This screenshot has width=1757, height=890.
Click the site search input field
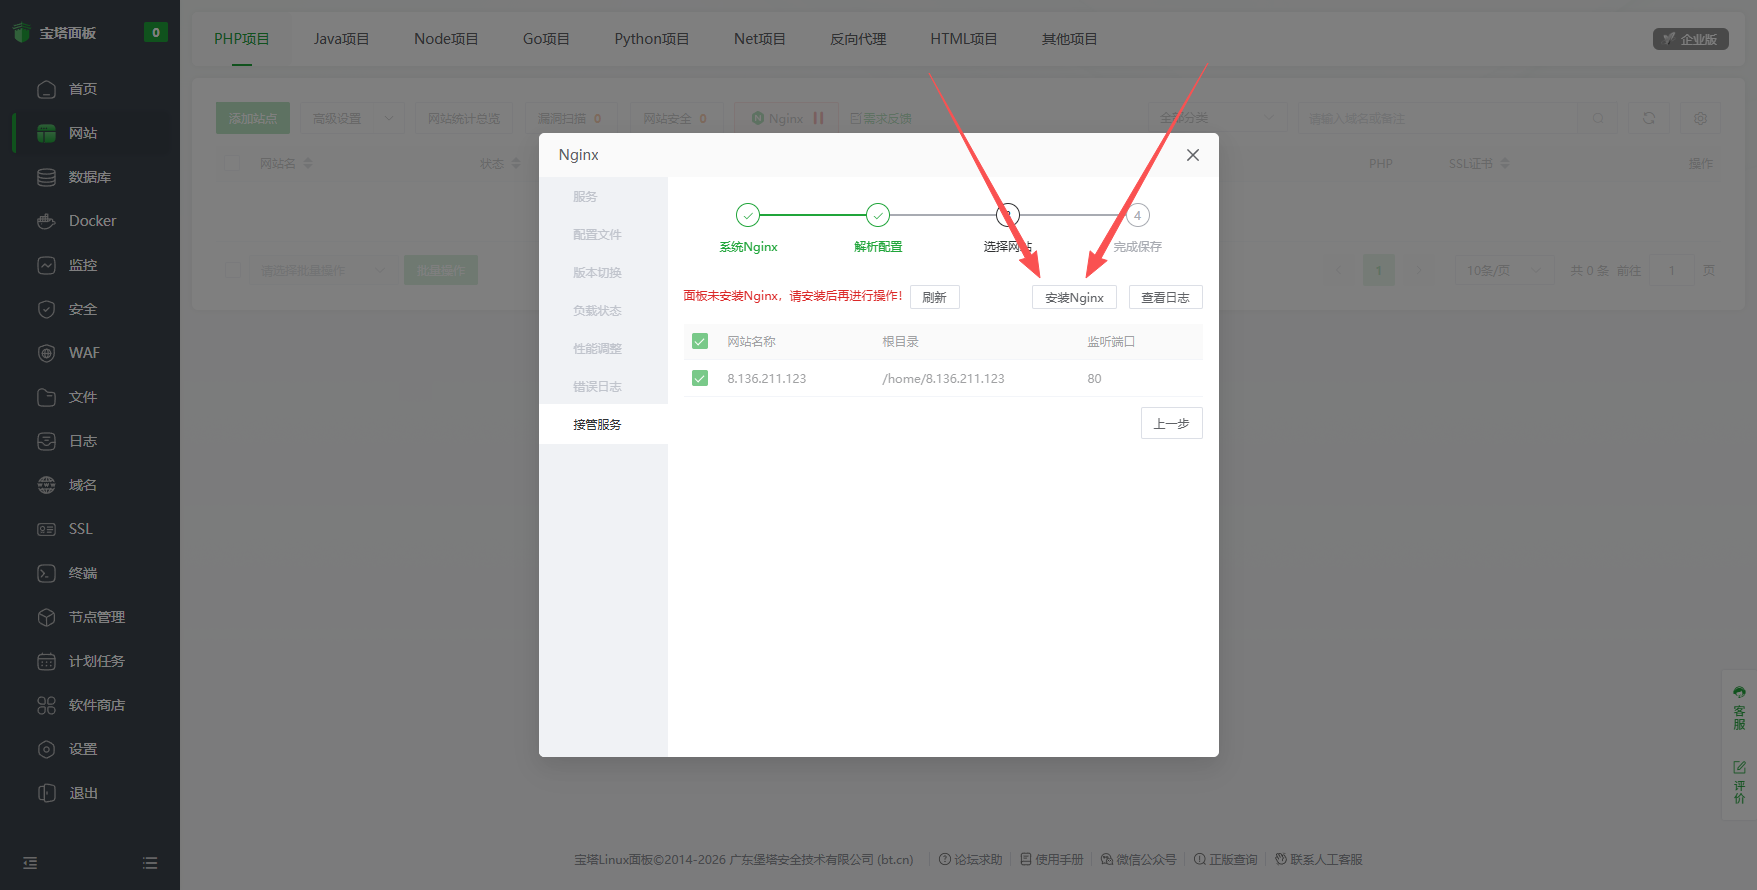(x=1440, y=118)
